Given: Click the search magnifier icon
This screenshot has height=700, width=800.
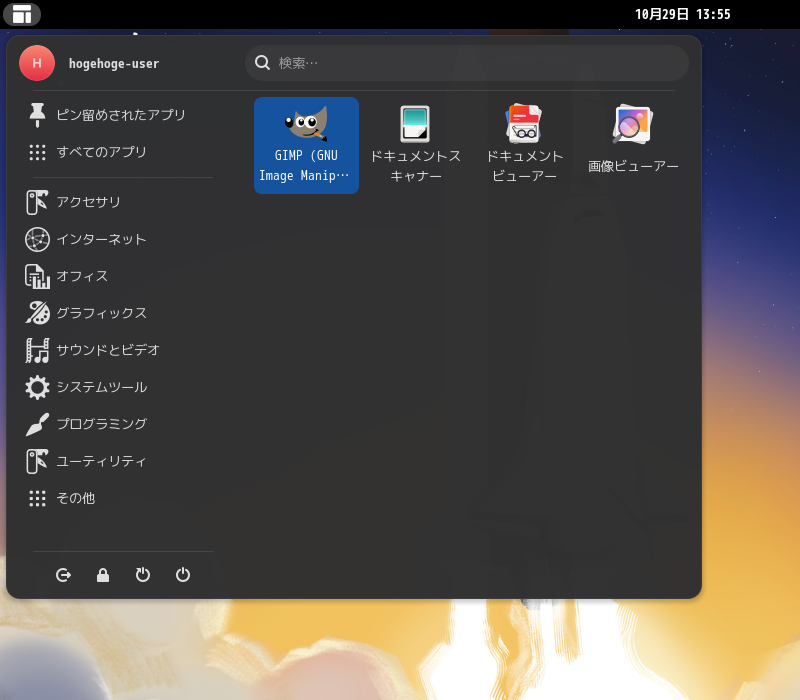Looking at the screenshot, I should 262,63.
